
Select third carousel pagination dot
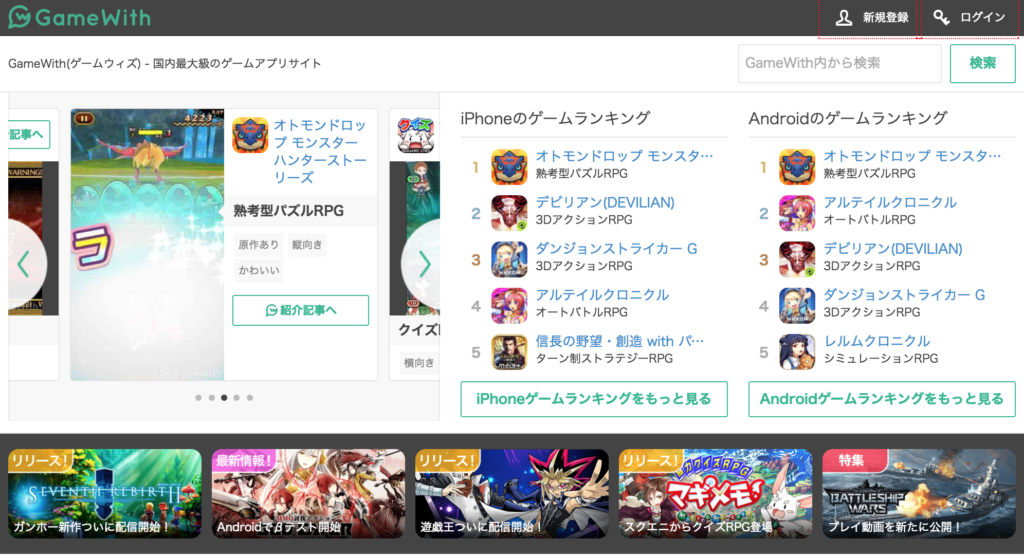click(x=224, y=397)
